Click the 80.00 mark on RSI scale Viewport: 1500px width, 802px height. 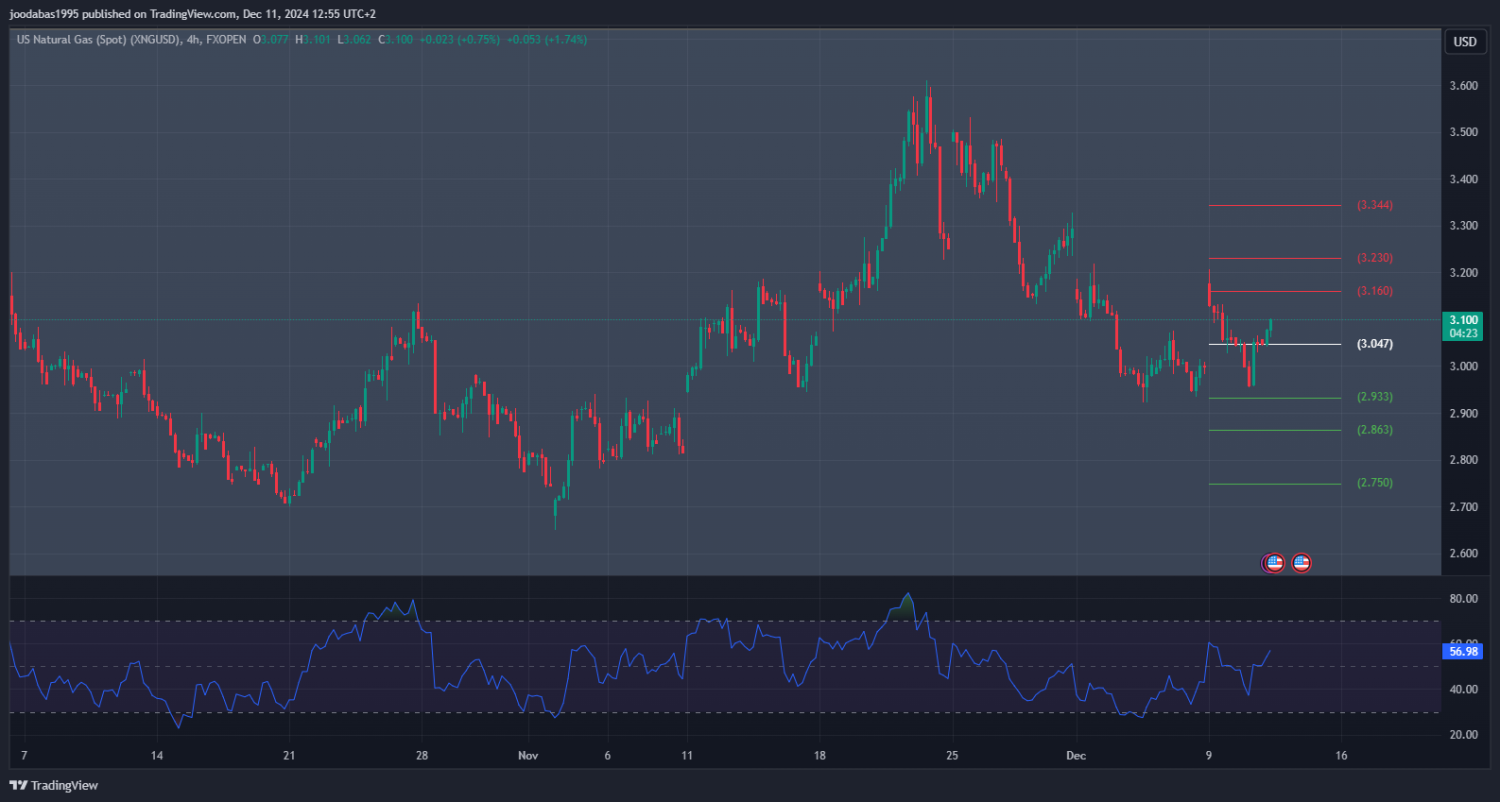(x=1464, y=599)
